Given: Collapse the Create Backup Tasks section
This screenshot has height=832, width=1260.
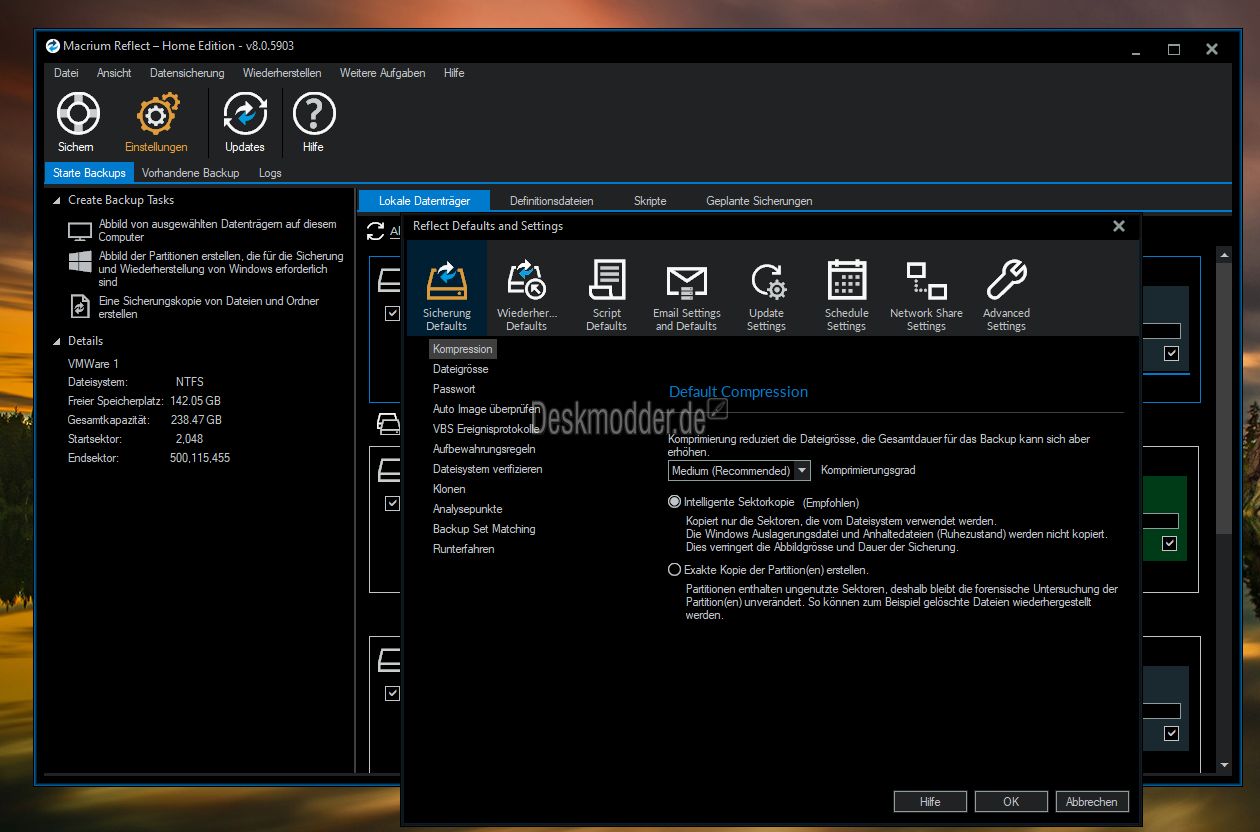Looking at the screenshot, I should [57, 200].
